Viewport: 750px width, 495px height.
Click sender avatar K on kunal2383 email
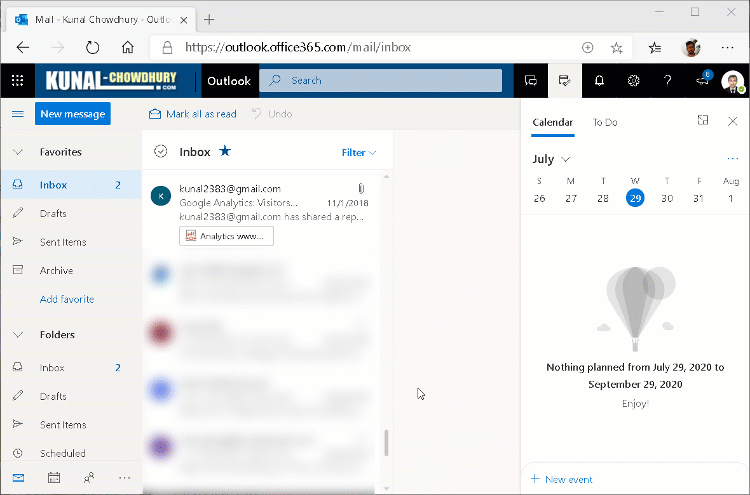click(x=161, y=196)
